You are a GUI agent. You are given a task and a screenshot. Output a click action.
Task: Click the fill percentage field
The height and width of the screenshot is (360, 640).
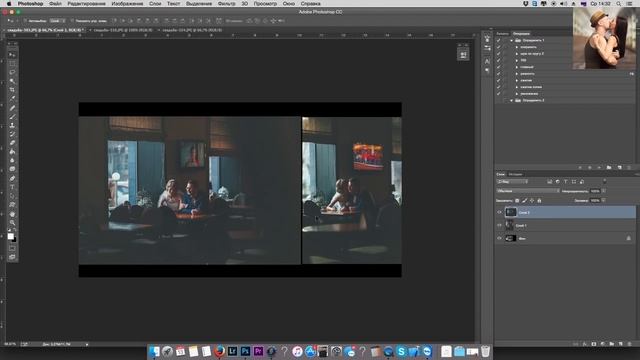click(x=595, y=200)
